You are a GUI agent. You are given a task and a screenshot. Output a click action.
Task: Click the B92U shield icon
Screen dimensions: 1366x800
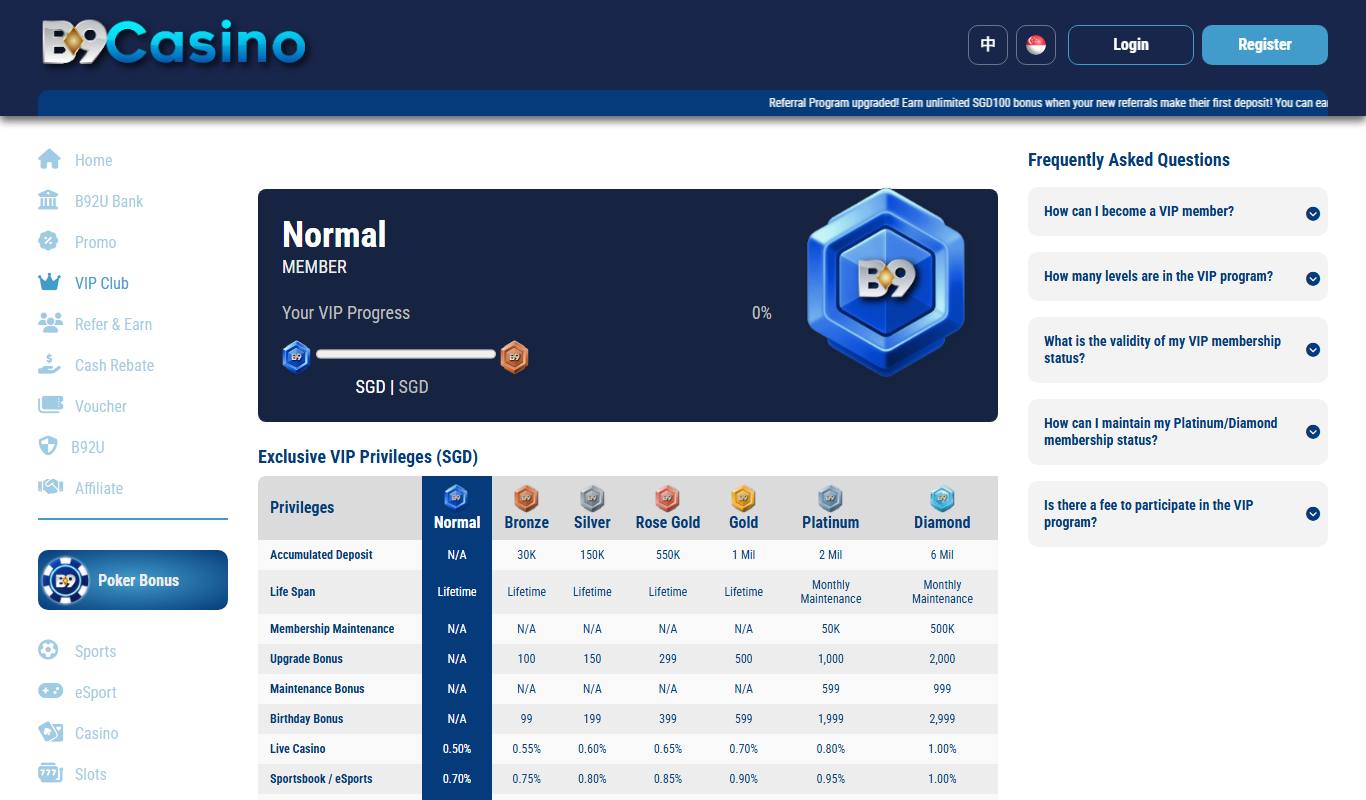[x=48, y=446]
